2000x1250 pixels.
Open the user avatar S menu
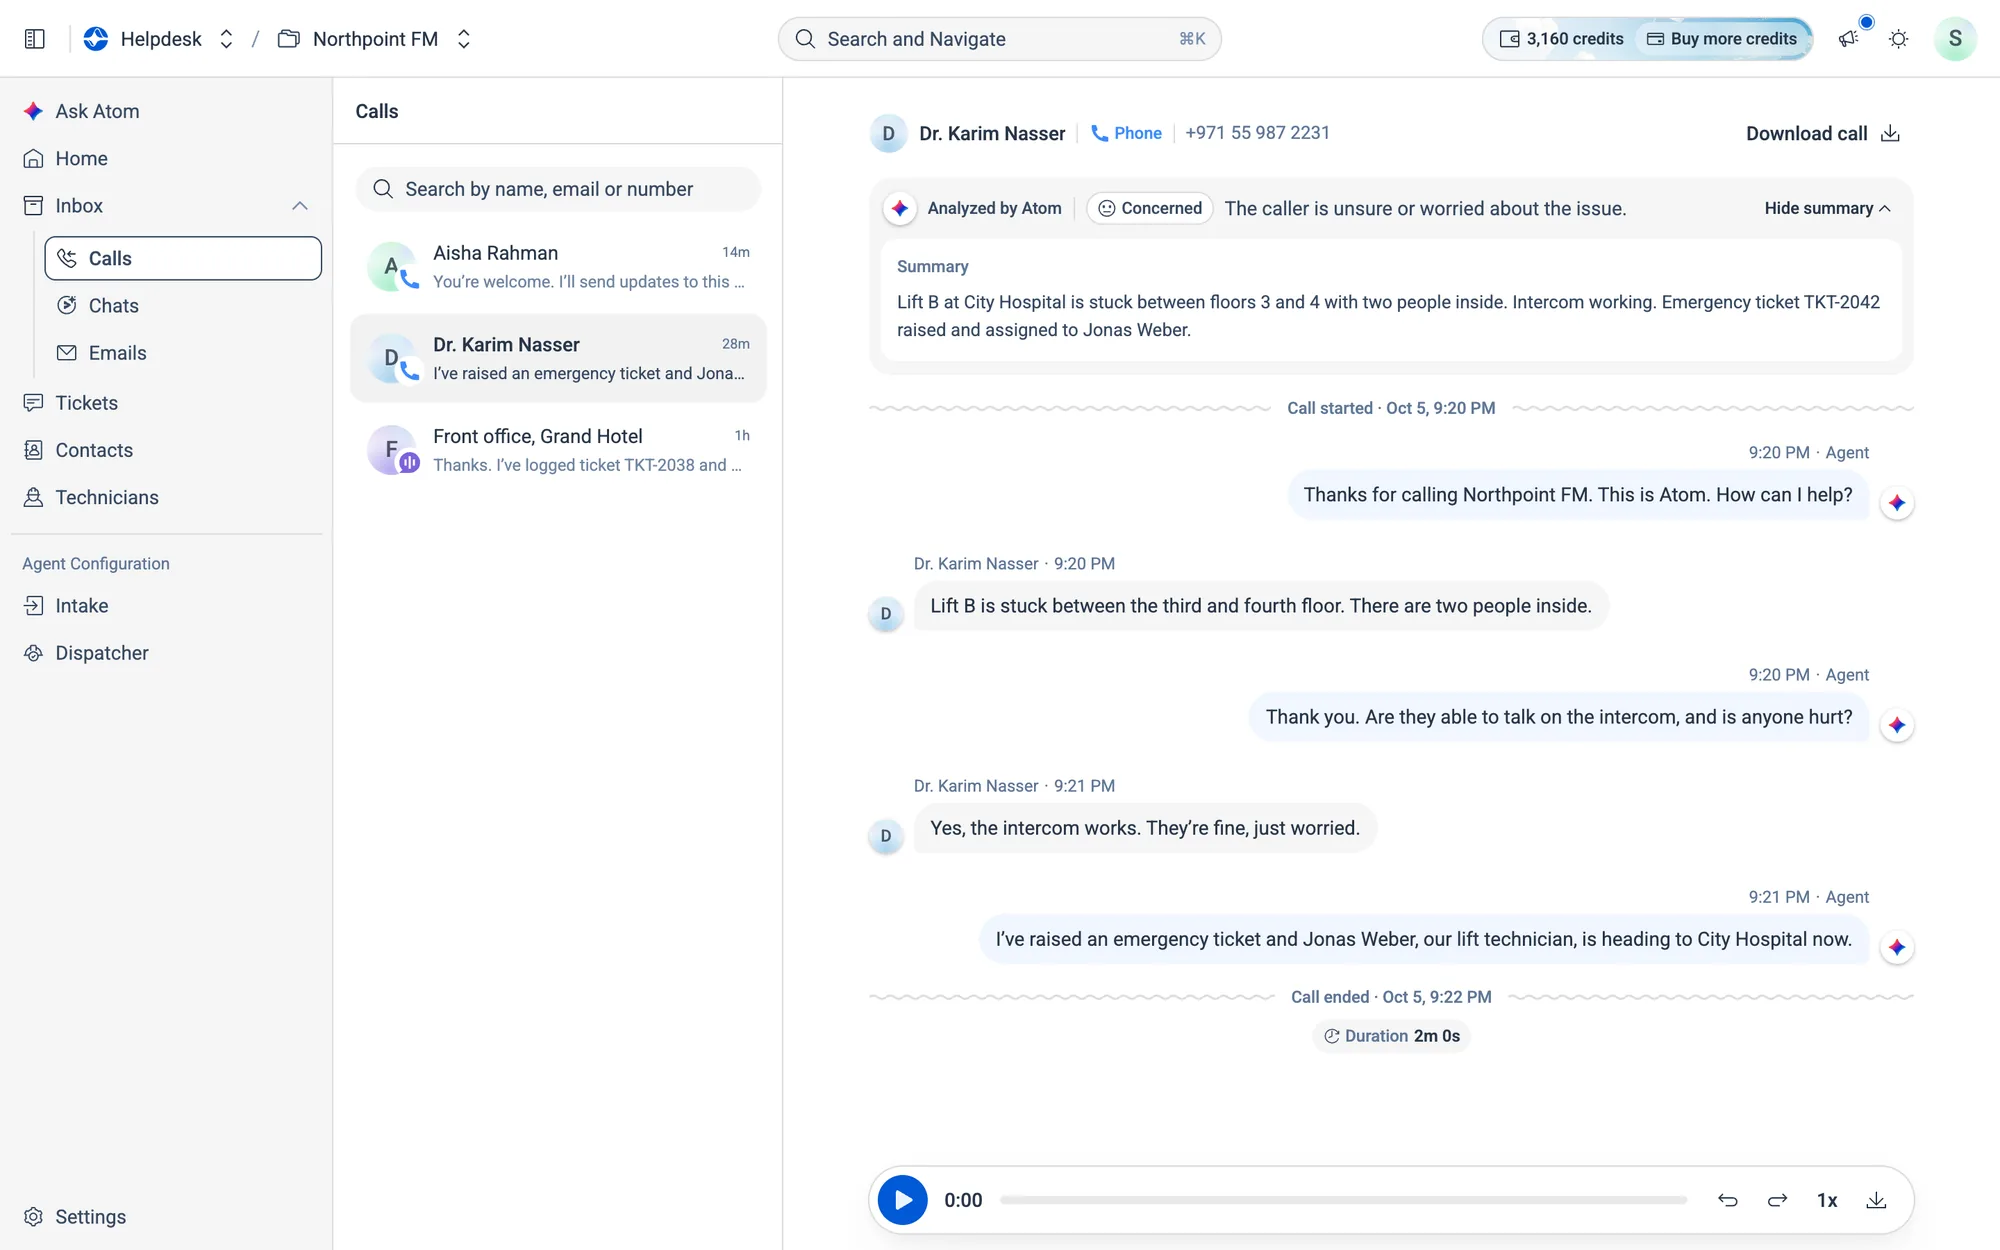pos(1954,39)
